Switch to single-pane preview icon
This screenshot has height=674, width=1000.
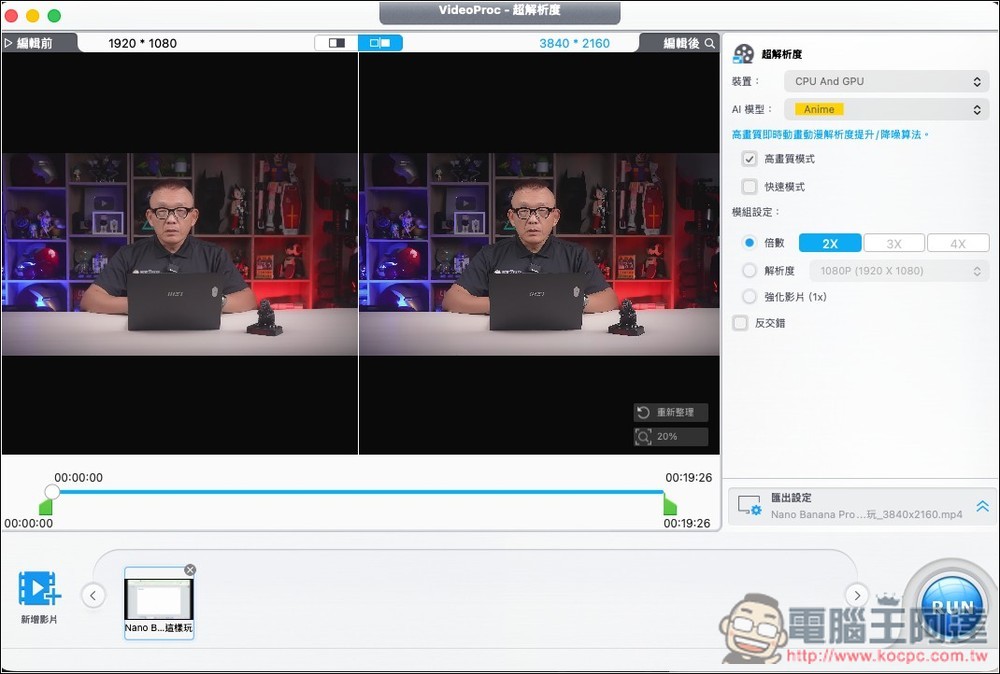(335, 42)
